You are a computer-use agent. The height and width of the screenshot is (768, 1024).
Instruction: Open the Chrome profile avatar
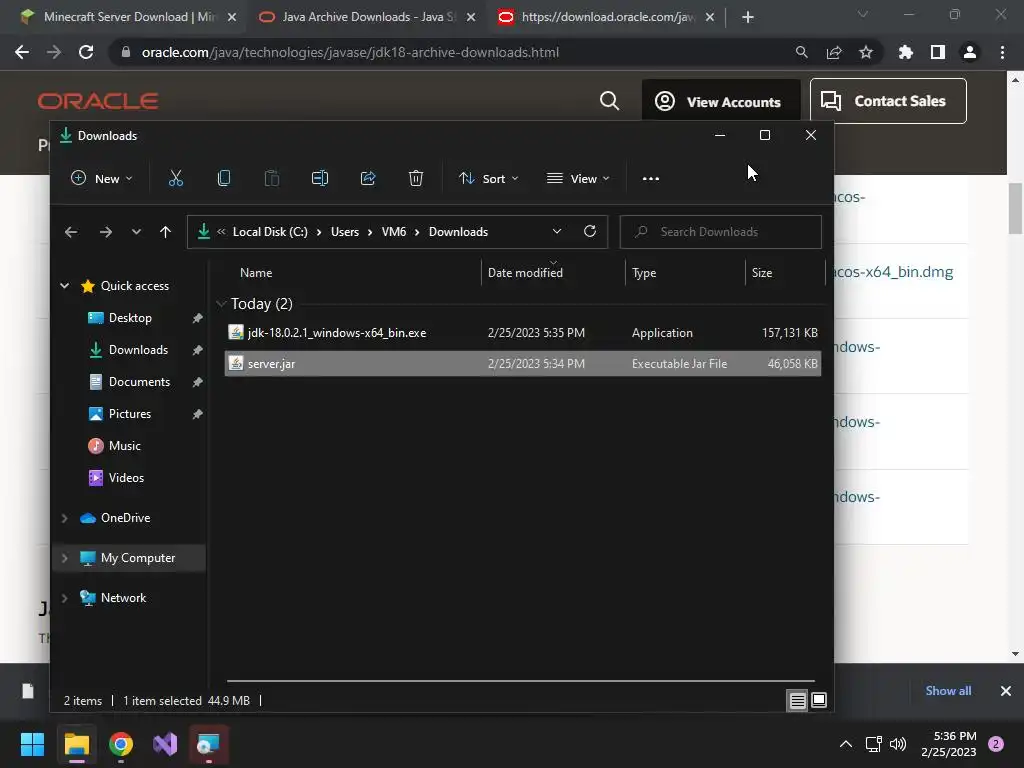[x=970, y=52]
